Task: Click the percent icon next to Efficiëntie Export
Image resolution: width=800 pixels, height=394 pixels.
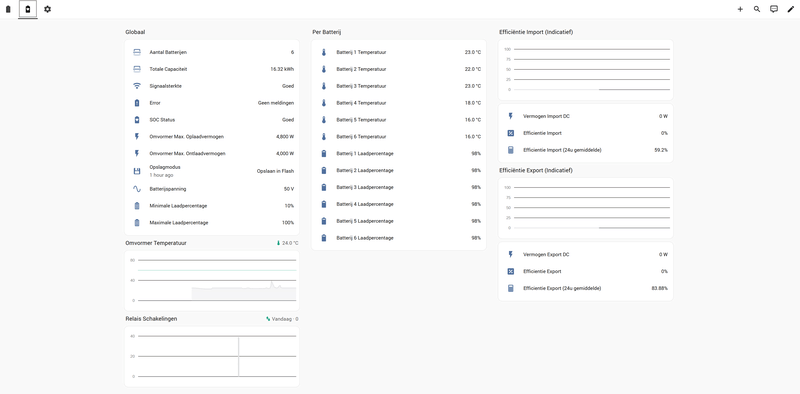Action: point(510,272)
